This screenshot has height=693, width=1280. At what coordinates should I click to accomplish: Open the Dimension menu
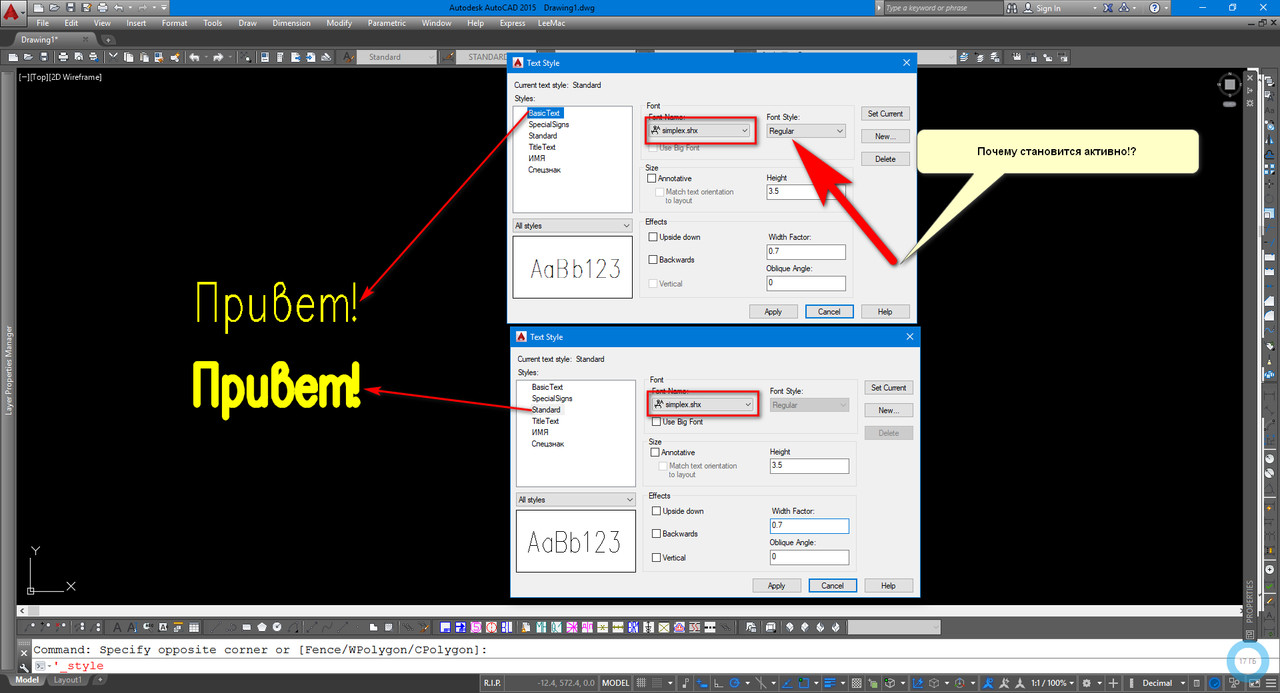pos(291,23)
